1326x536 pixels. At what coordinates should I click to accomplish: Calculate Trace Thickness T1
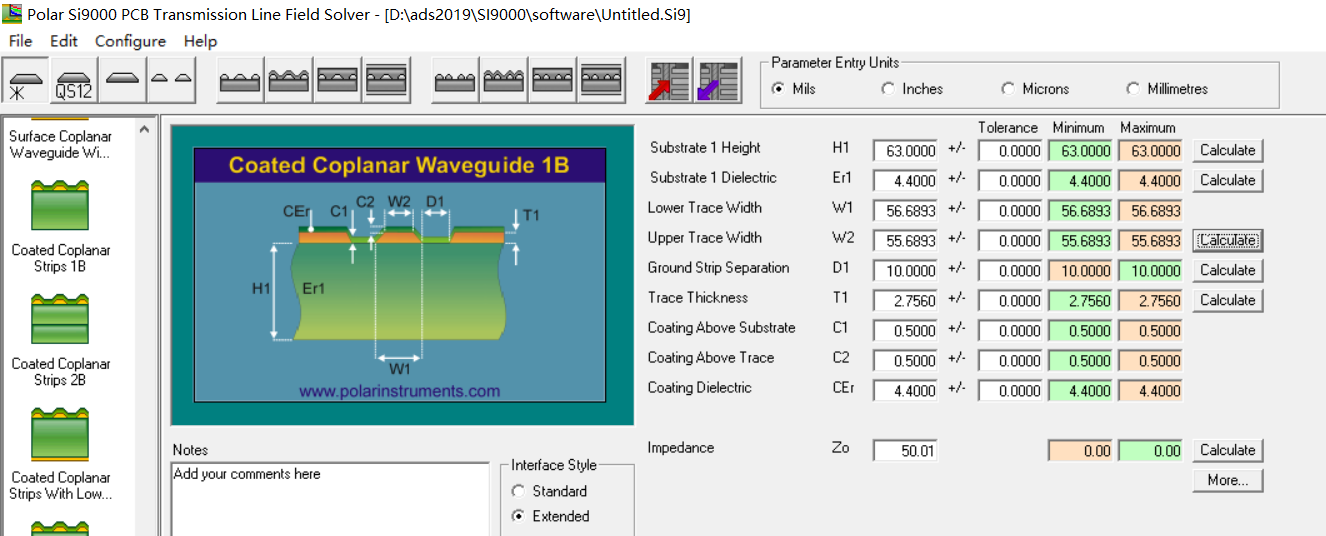[x=1227, y=300]
